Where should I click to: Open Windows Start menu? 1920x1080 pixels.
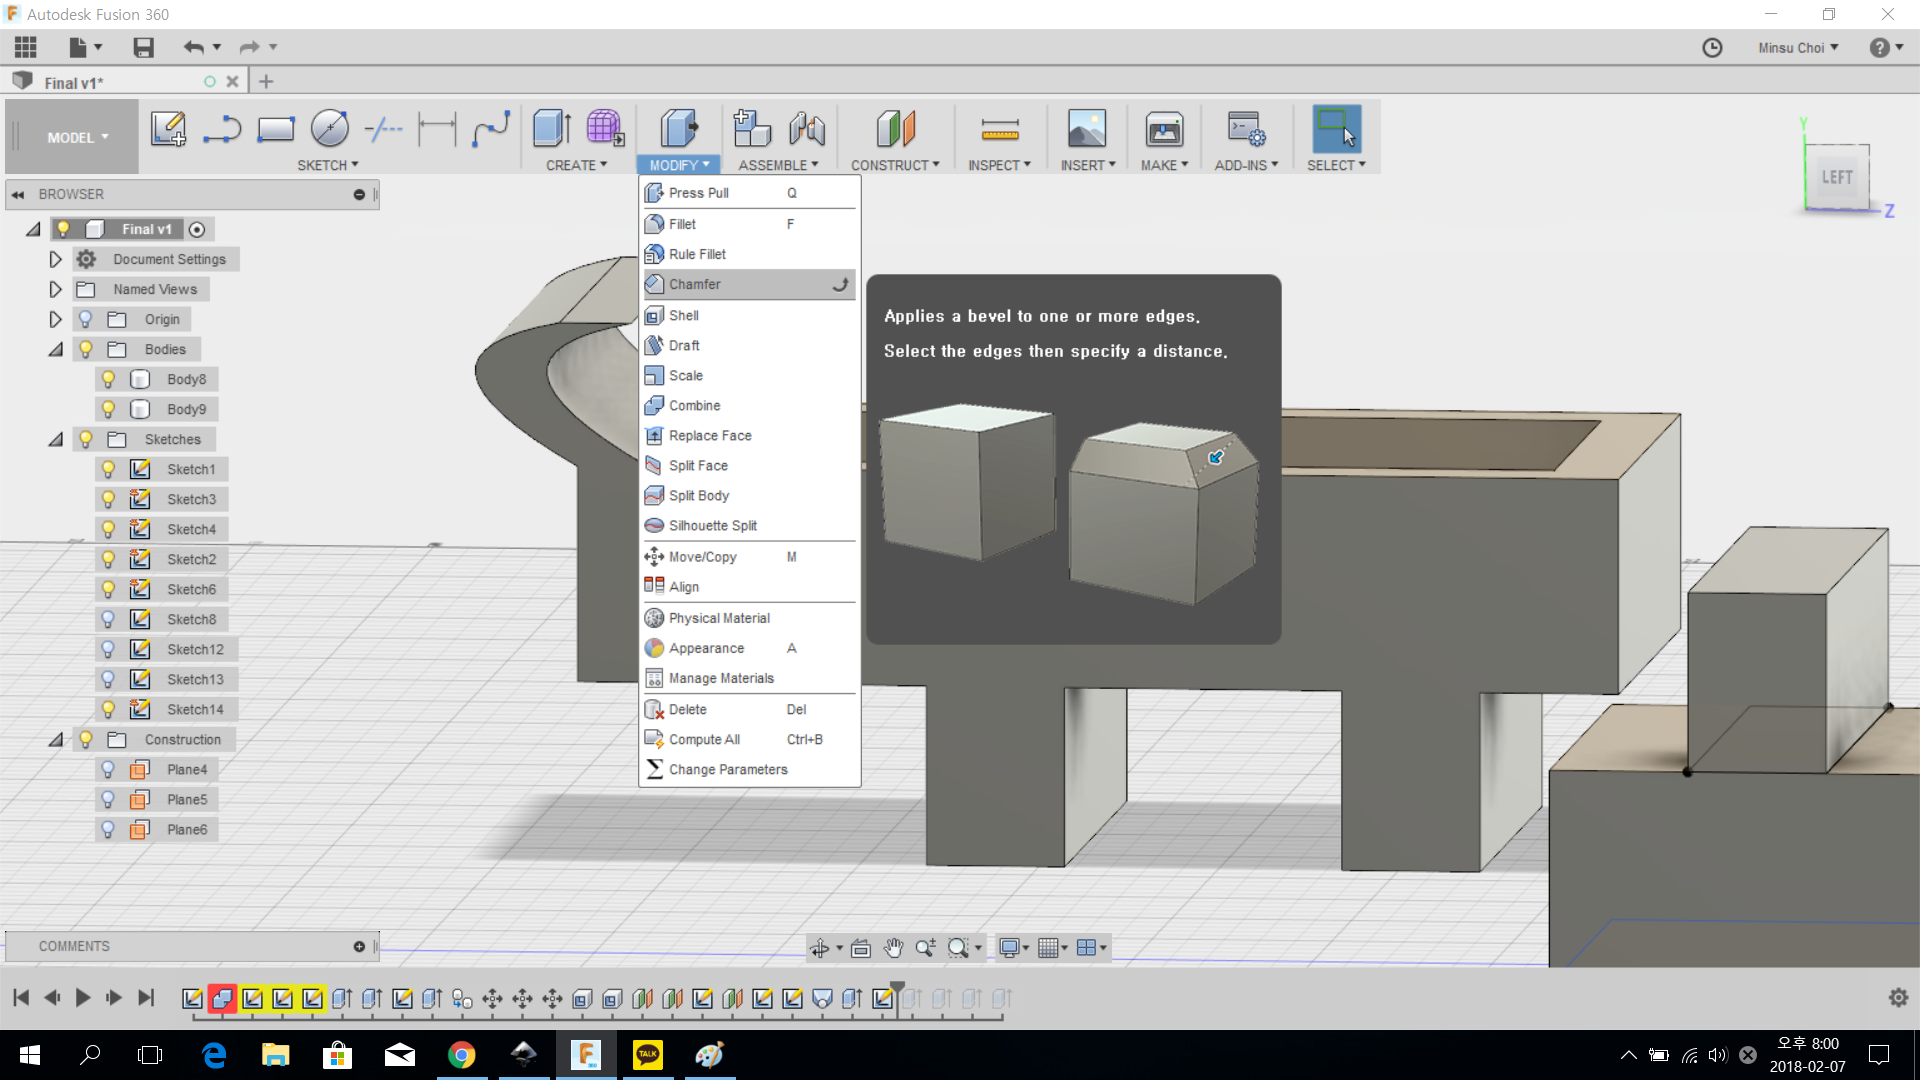(30, 1055)
